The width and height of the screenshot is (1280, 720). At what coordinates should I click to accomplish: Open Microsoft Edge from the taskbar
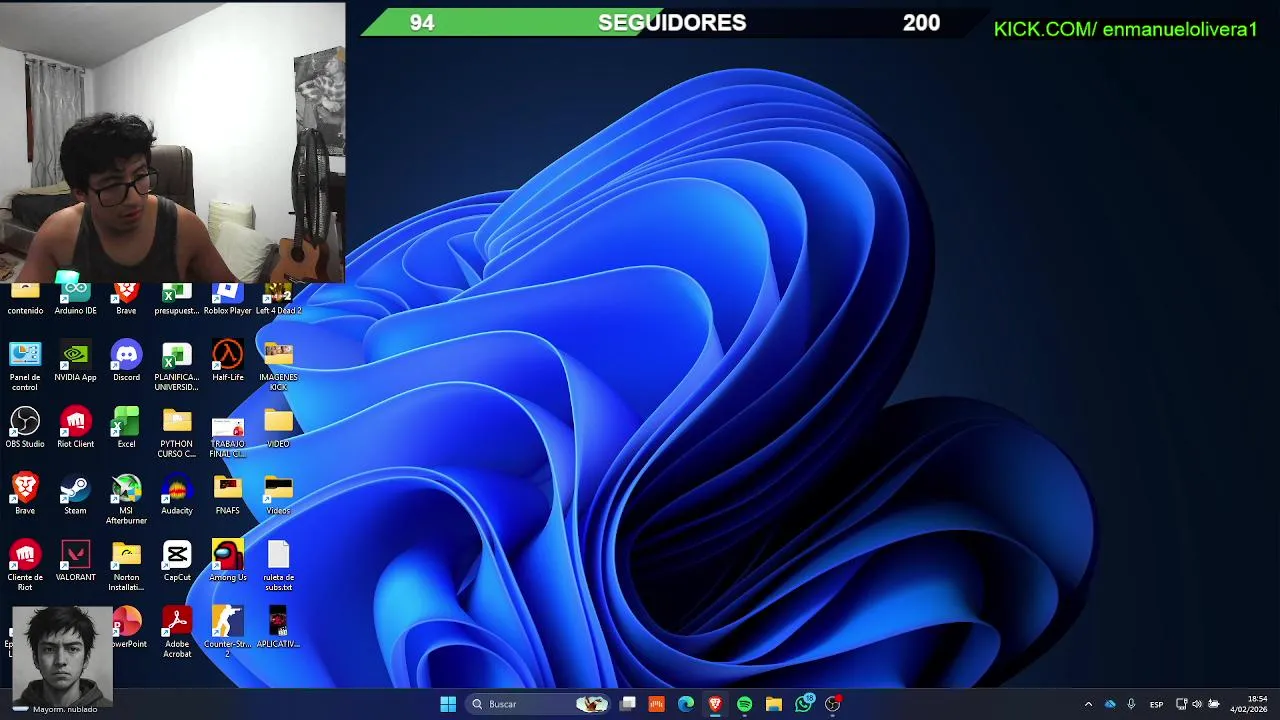[686, 704]
